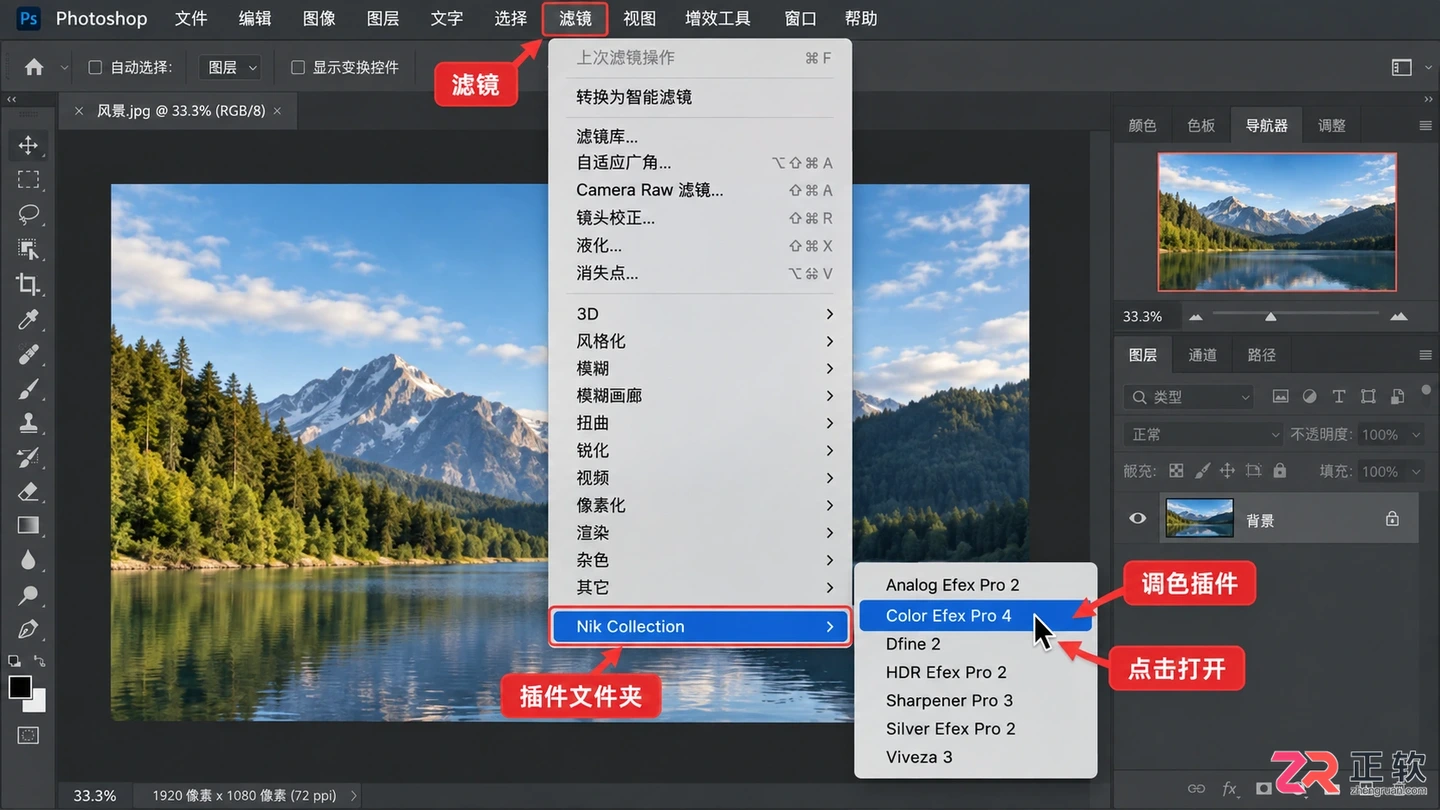The height and width of the screenshot is (810, 1440).
Task: Open the 模糊 filter submenu
Action: point(700,369)
